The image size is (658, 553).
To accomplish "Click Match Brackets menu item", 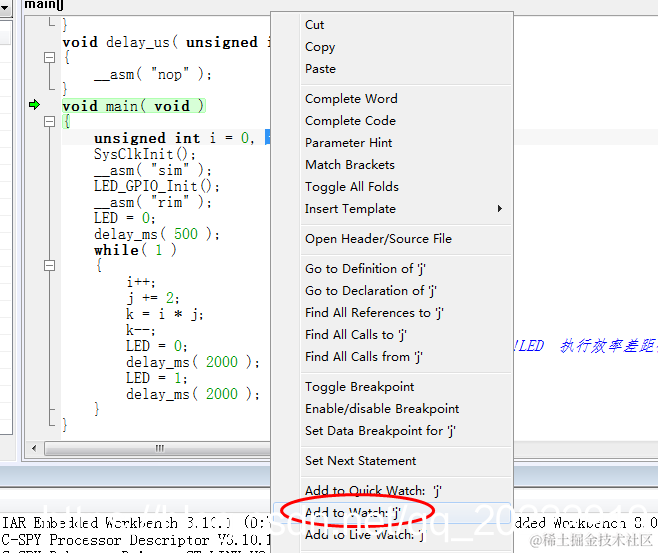I will (350, 164).
